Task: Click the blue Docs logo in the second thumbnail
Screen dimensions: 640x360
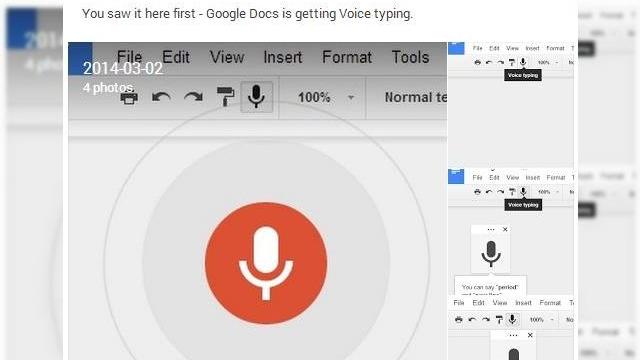Action: [x=456, y=177]
